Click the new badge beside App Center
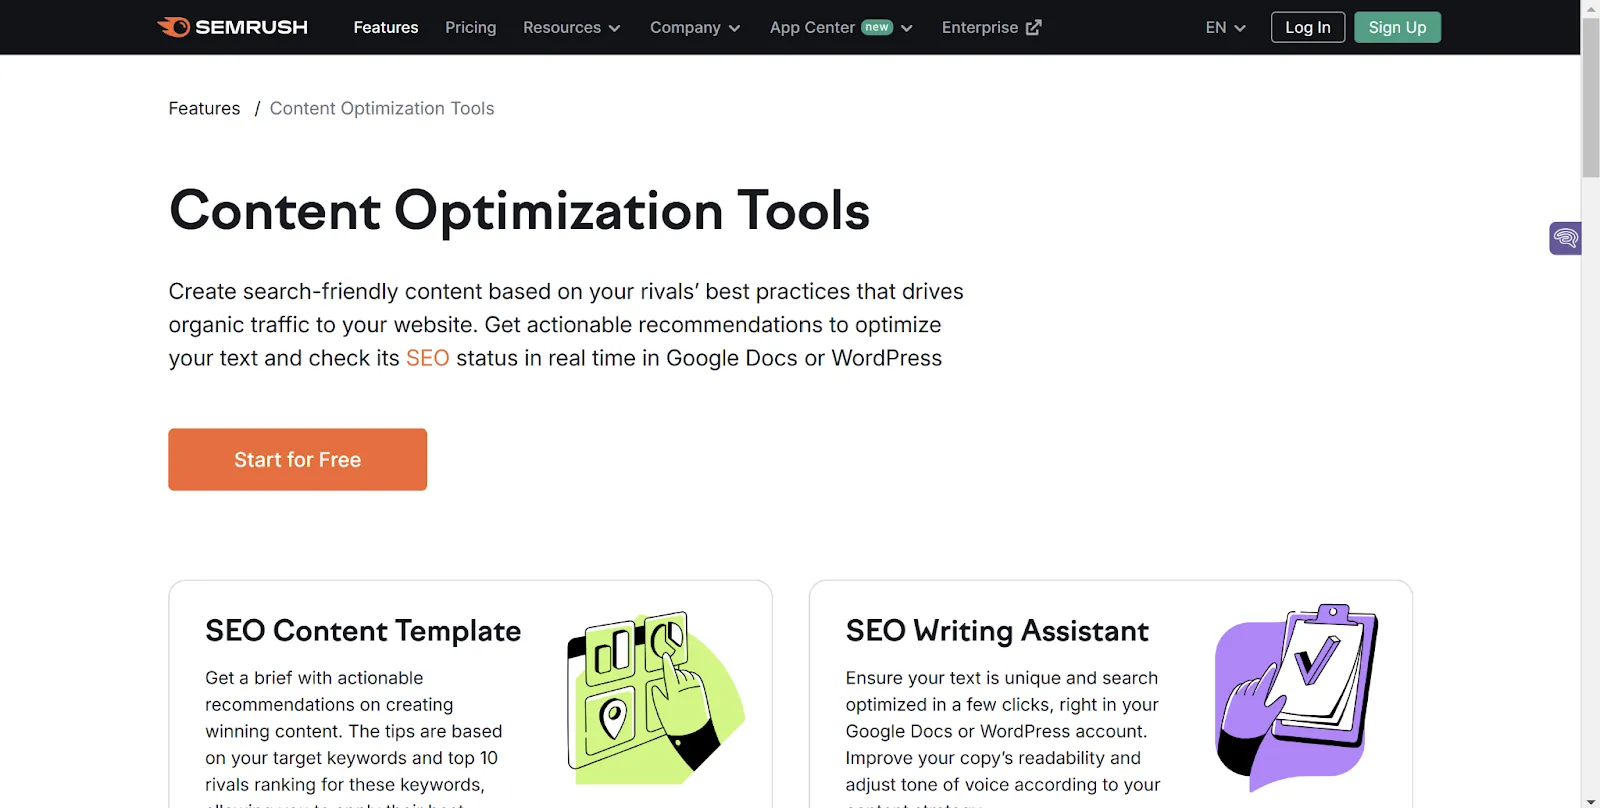Screen dimensions: 1600x808 click(x=877, y=27)
